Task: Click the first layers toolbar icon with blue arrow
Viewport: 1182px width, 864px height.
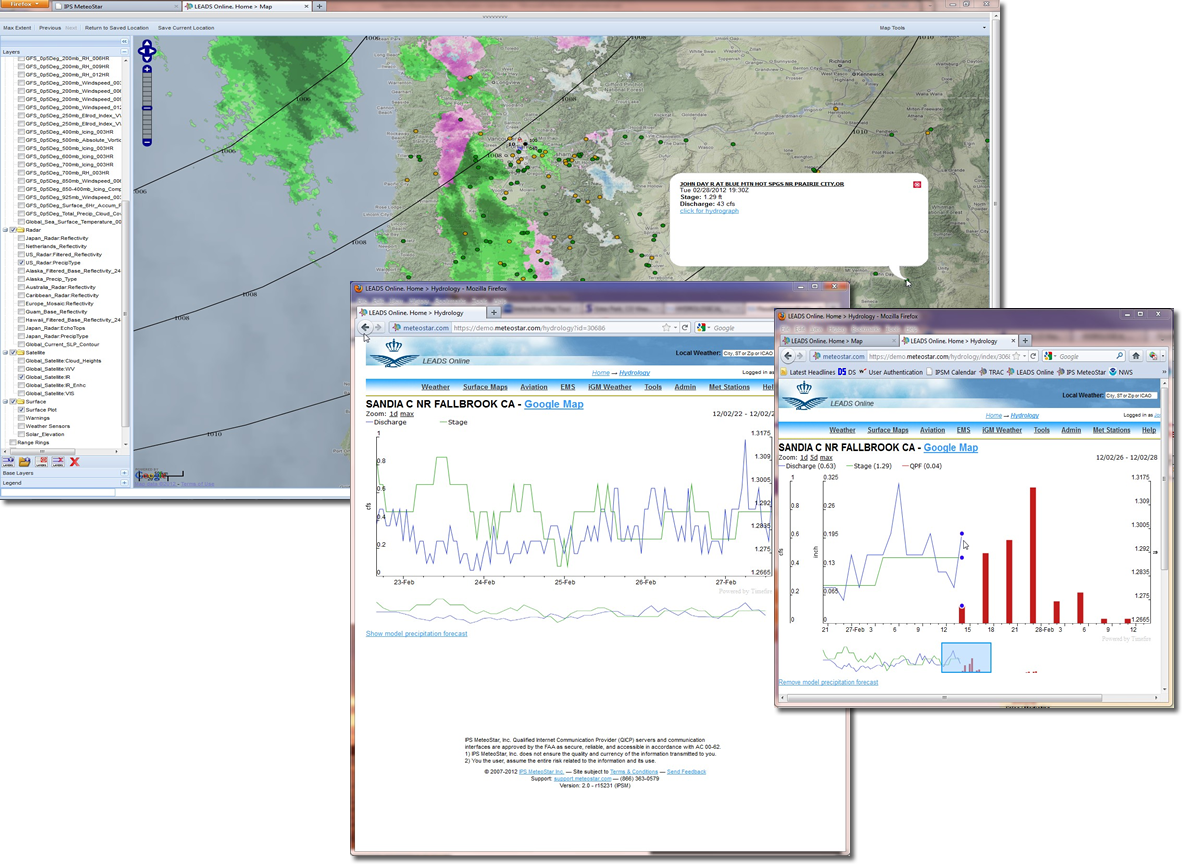Action: point(8,461)
